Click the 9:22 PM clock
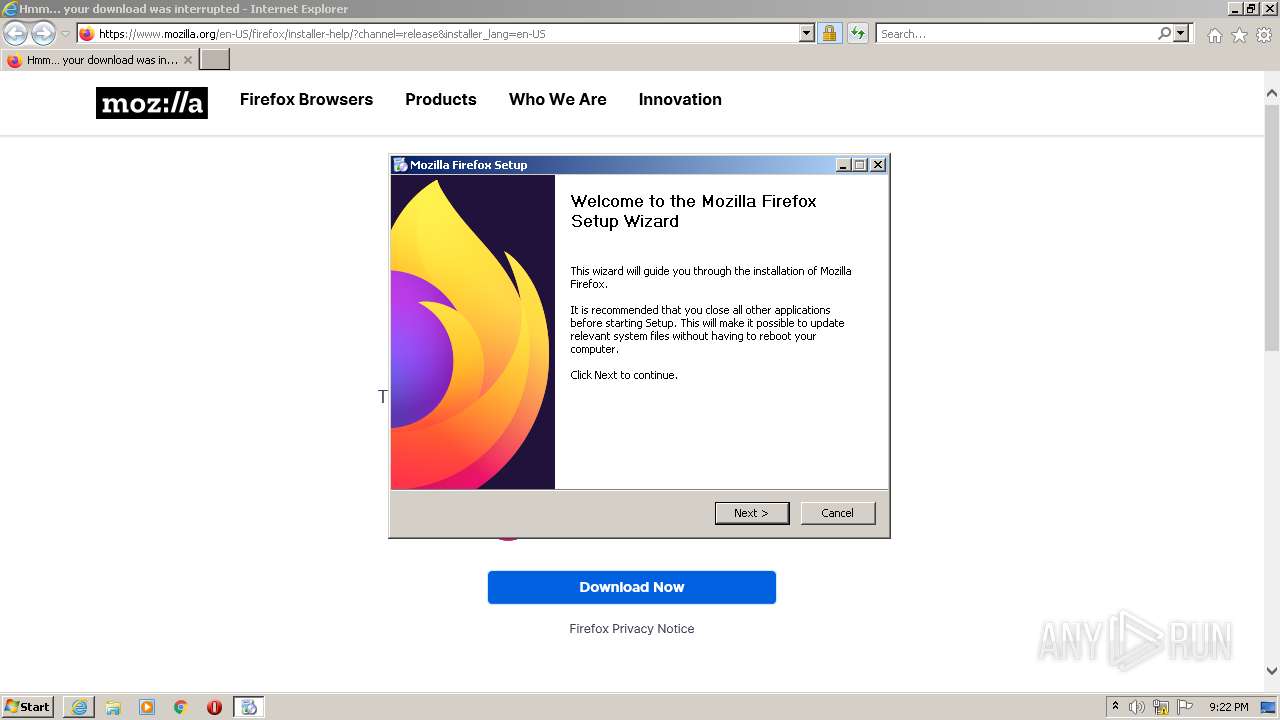This screenshot has width=1280, height=720. [x=1229, y=707]
